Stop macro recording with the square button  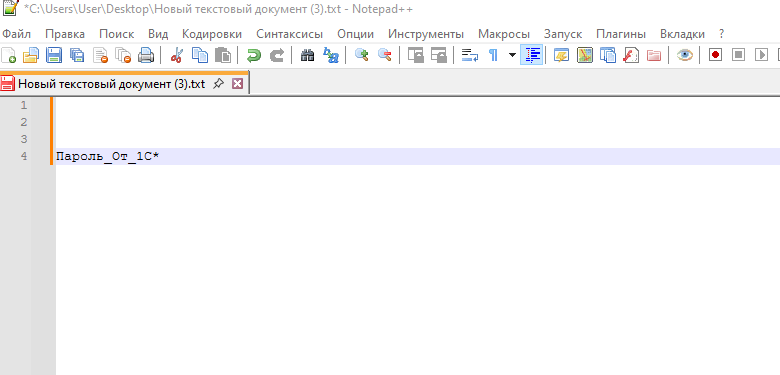739,55
